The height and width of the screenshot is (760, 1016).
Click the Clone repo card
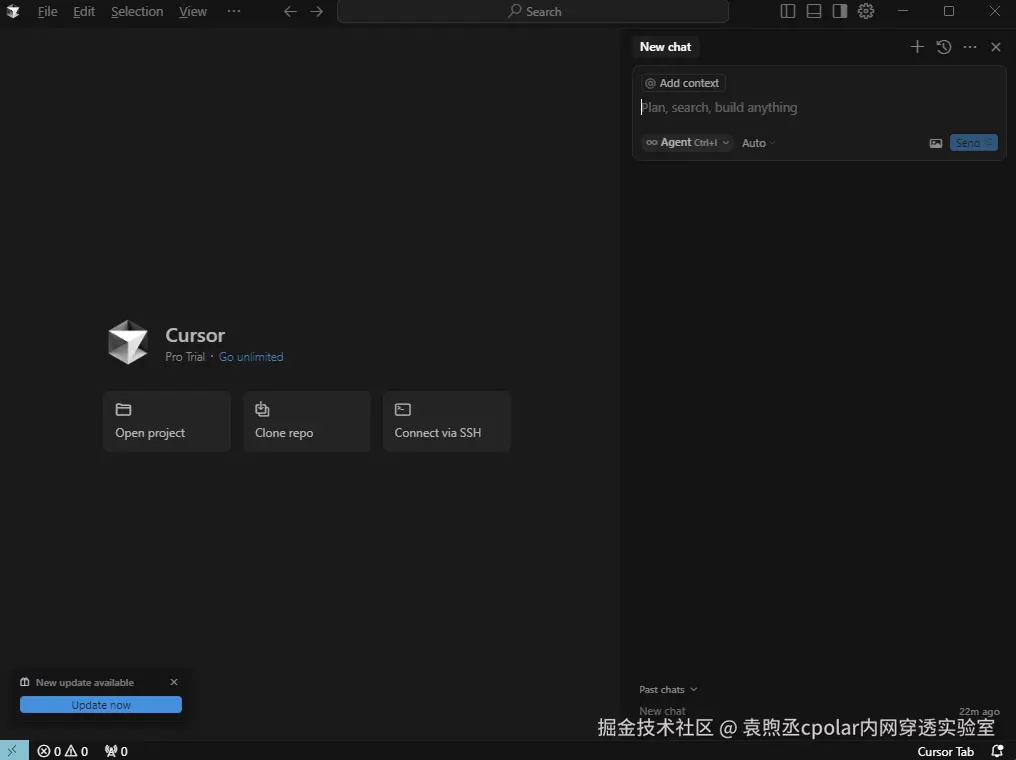306,421
